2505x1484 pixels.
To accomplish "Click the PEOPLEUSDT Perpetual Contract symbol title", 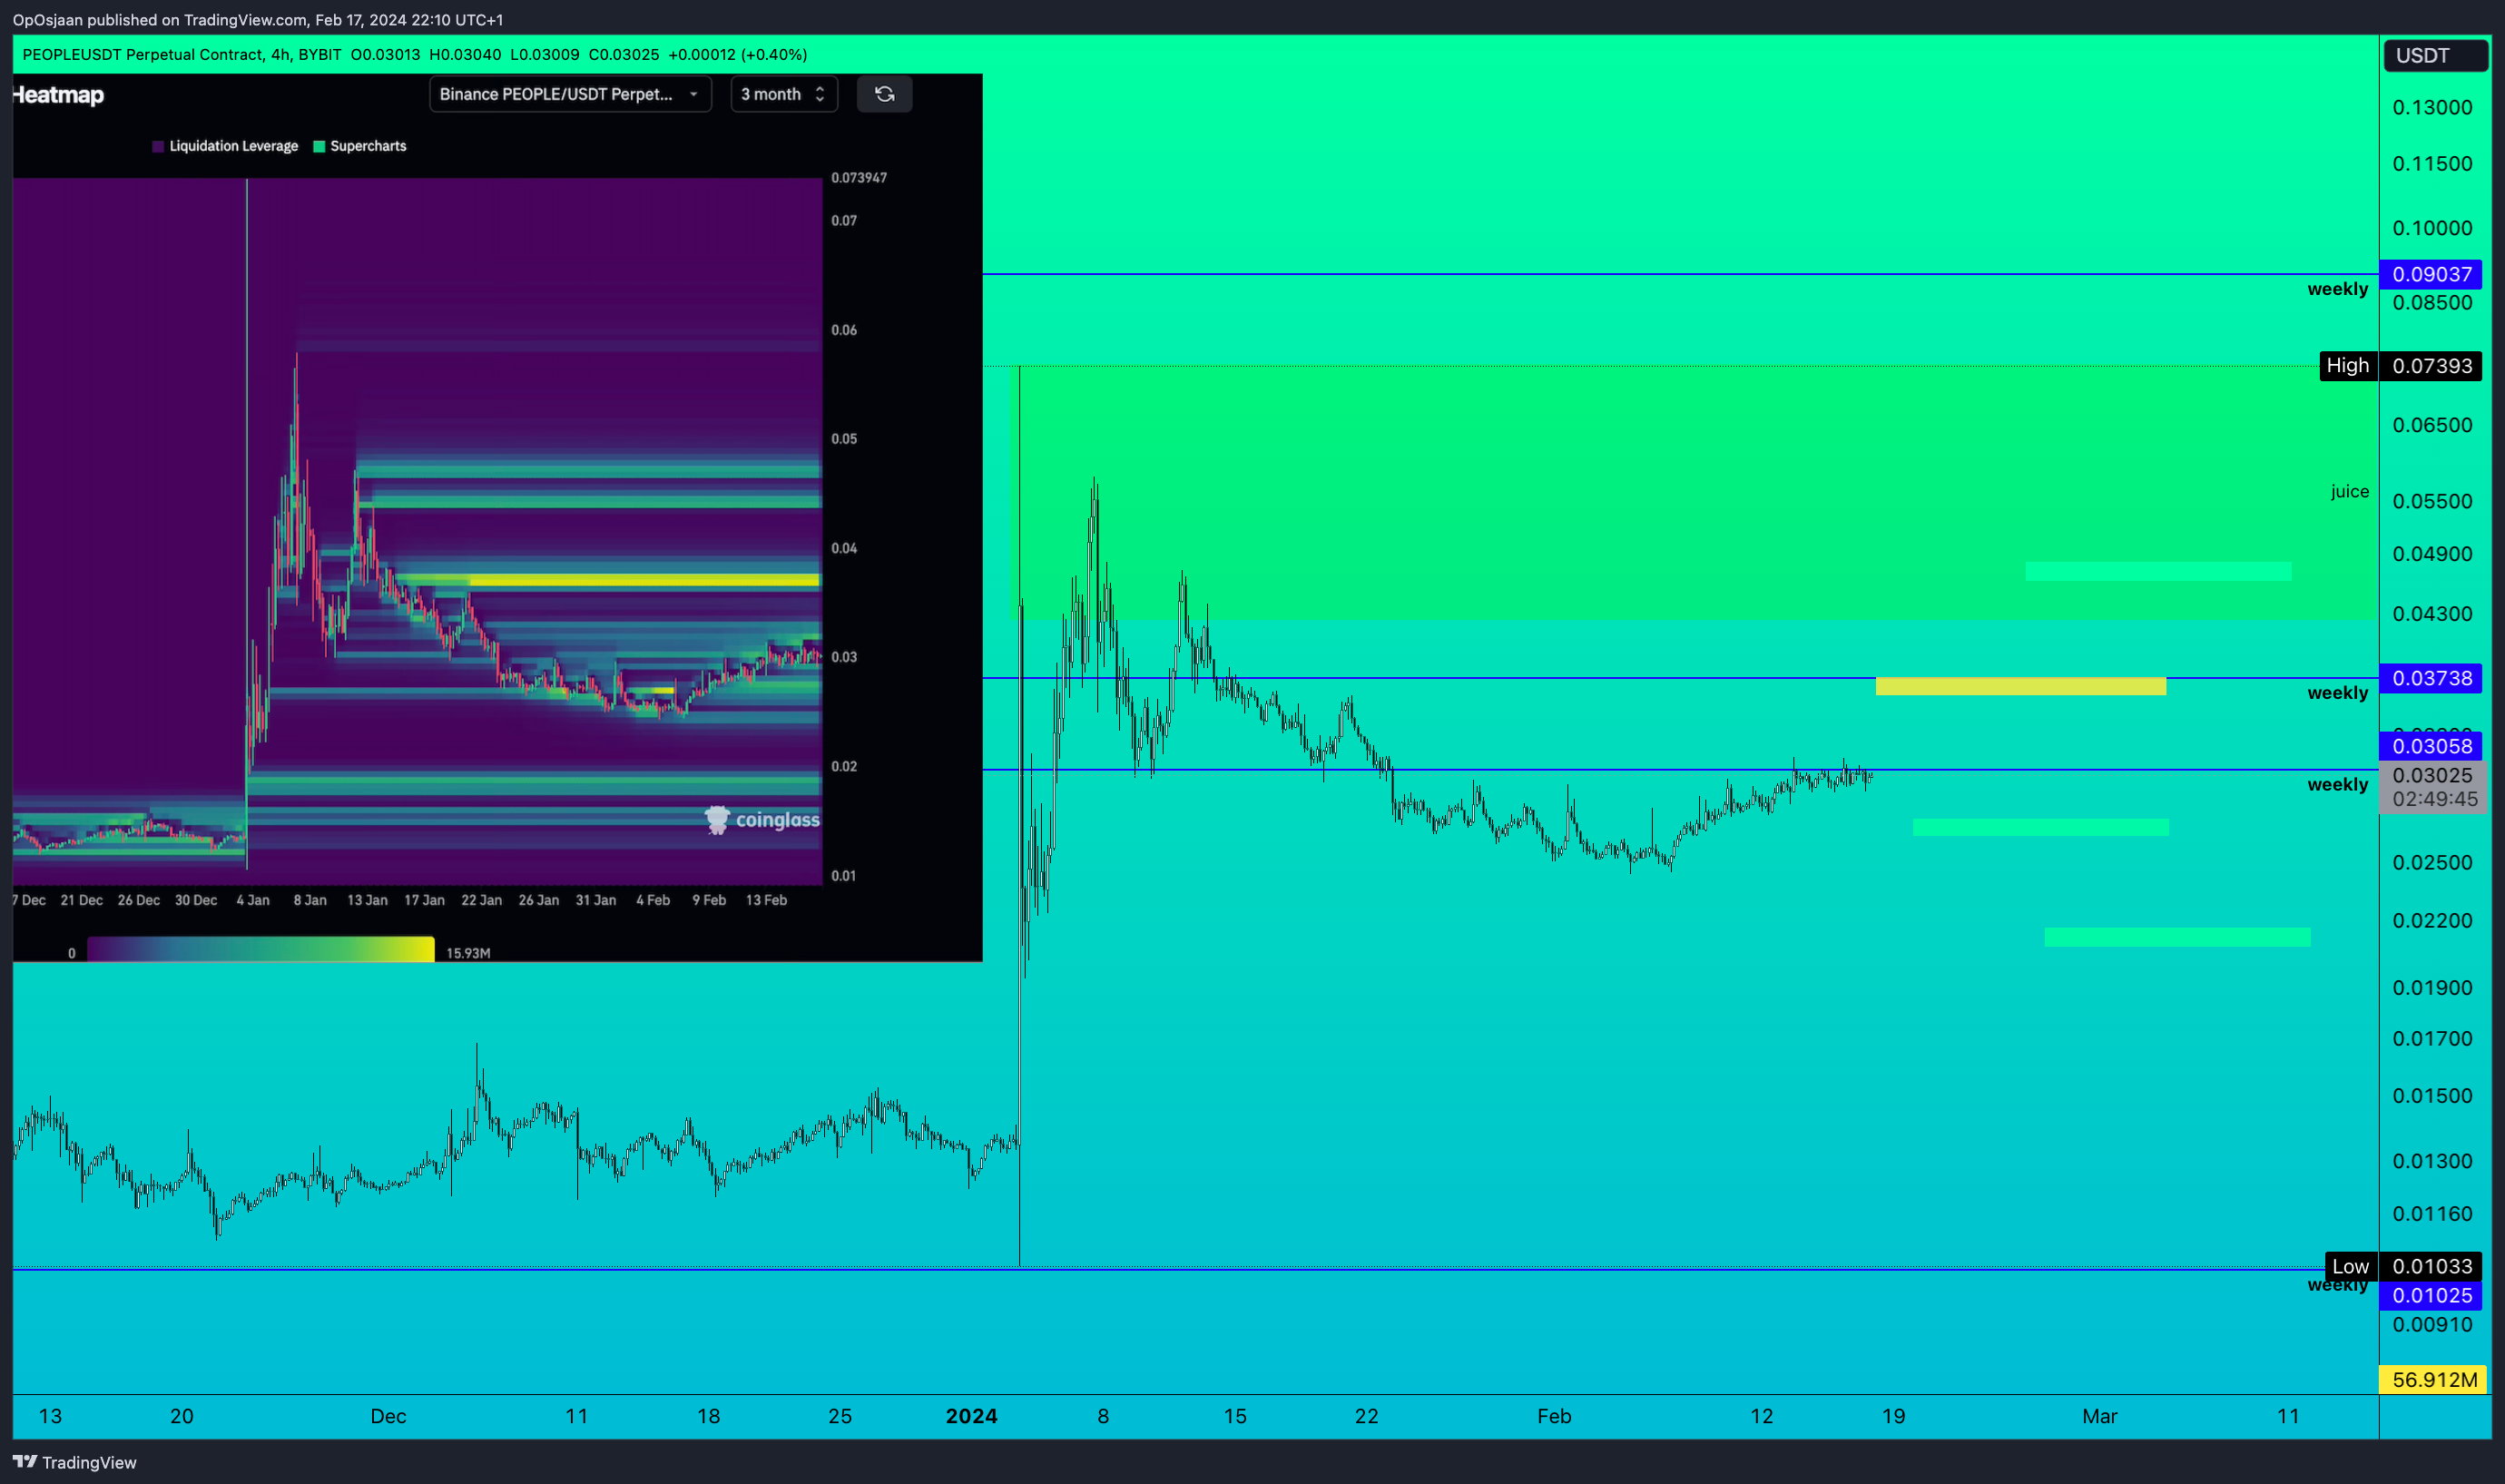I will click(142, 55).
